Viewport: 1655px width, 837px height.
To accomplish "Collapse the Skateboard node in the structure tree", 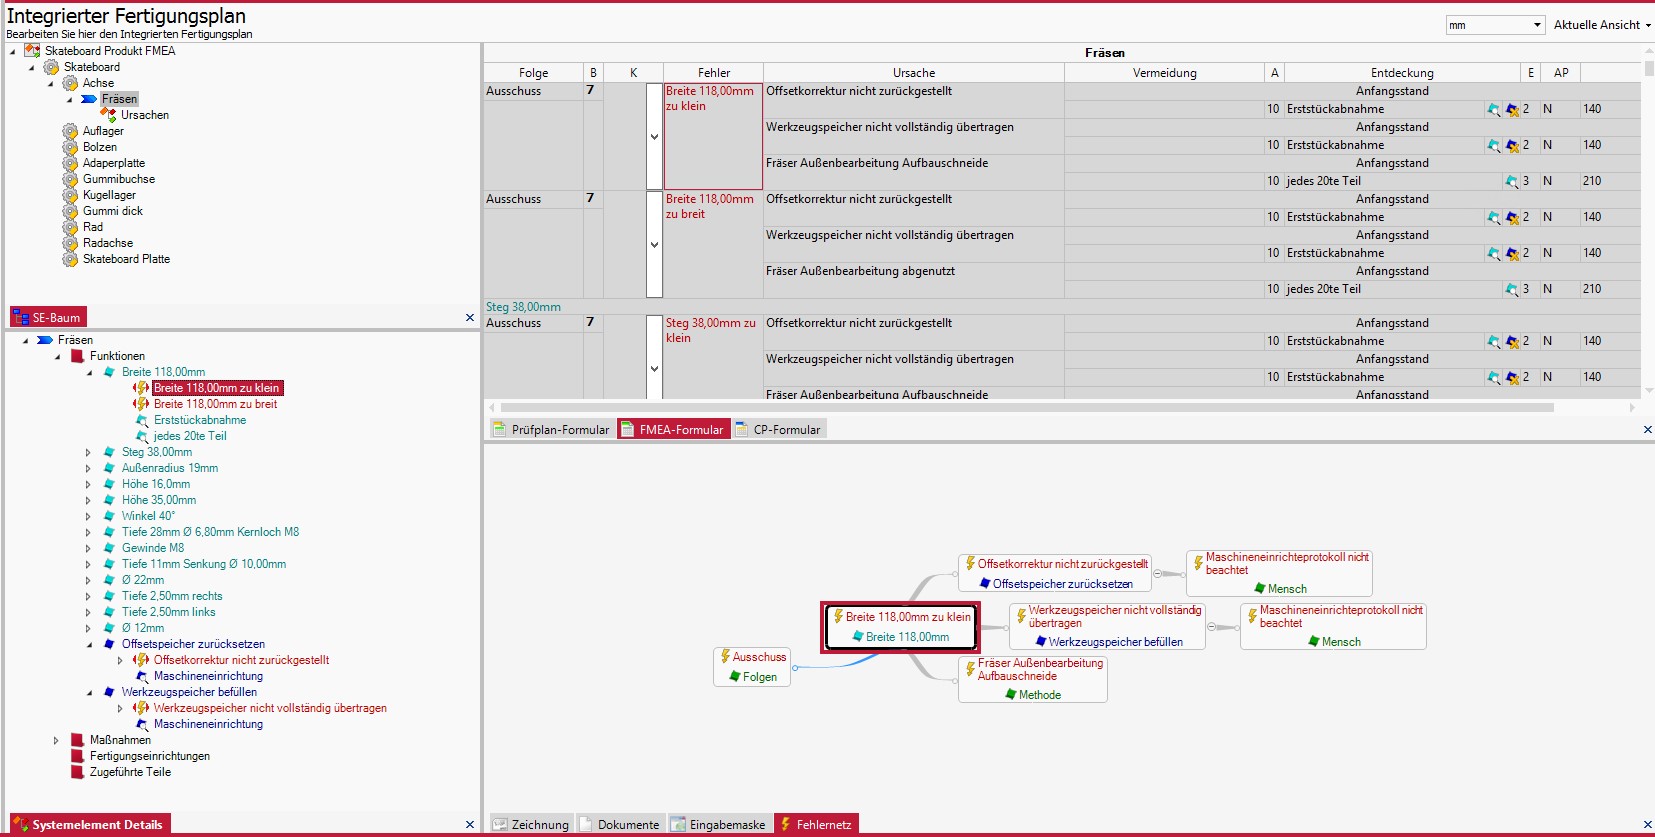I will [31, 67].
